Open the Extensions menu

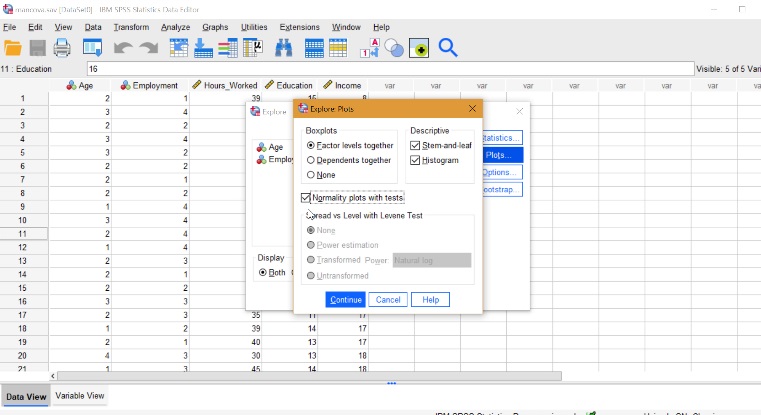(299, 27)
